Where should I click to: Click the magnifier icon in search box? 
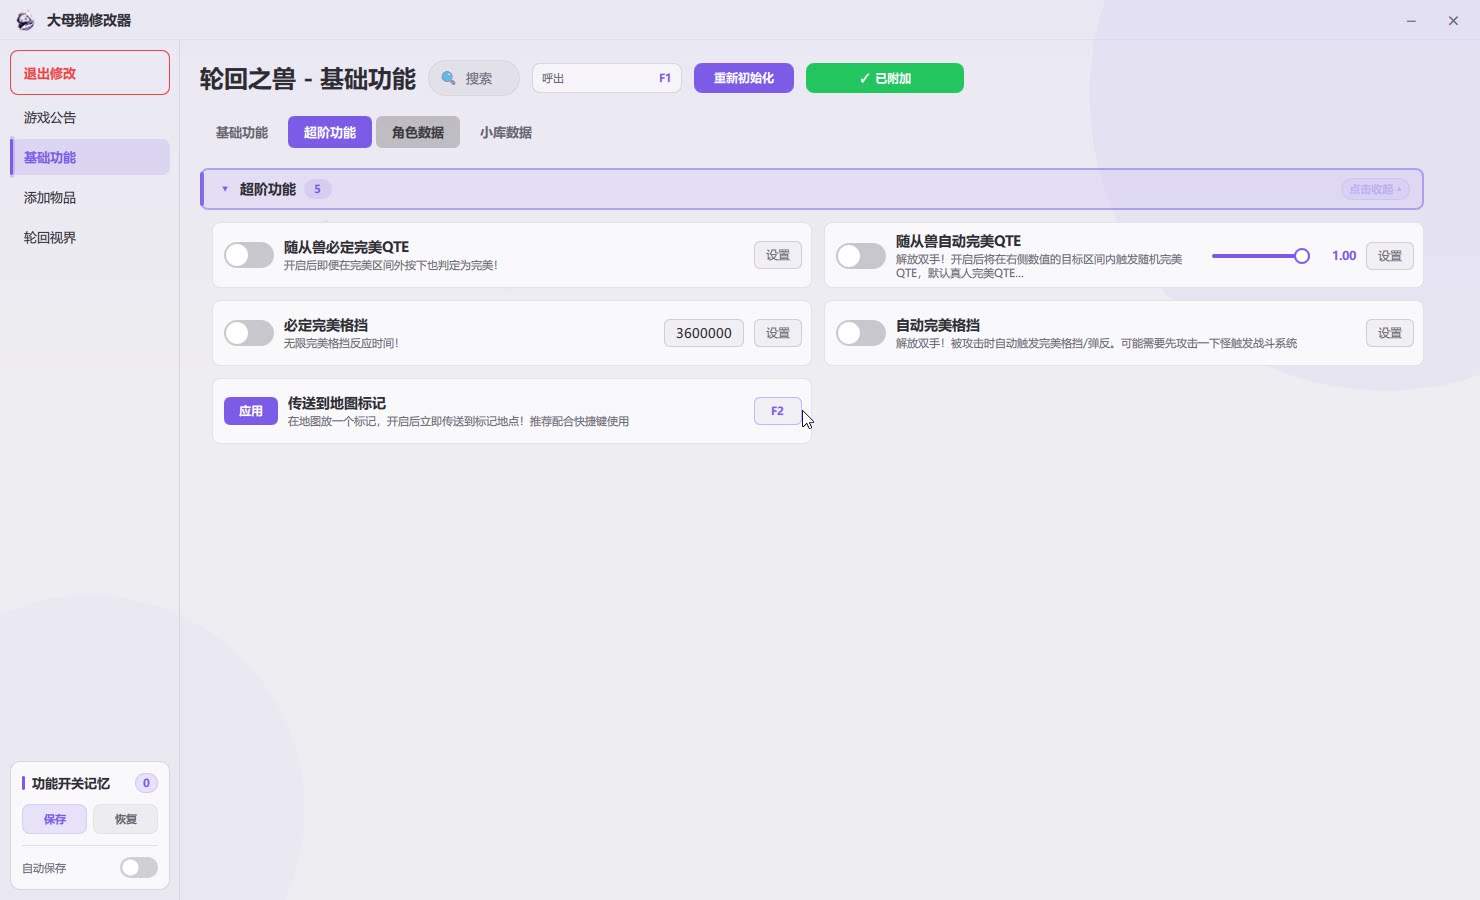[x=449, y=78]
